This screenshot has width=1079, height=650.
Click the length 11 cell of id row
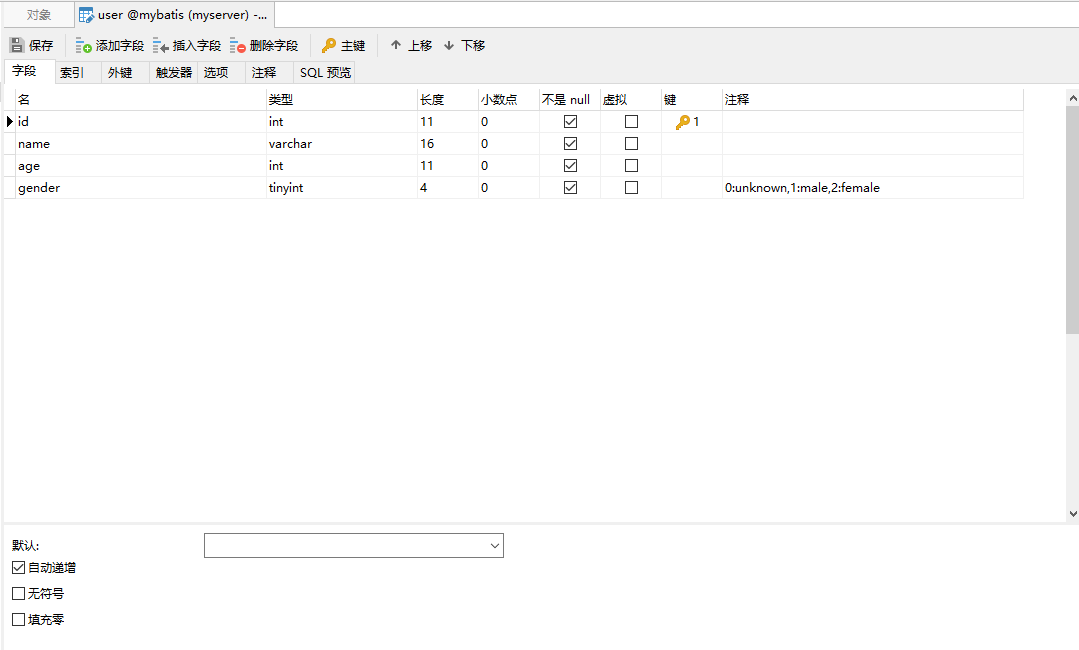[448, 122]
